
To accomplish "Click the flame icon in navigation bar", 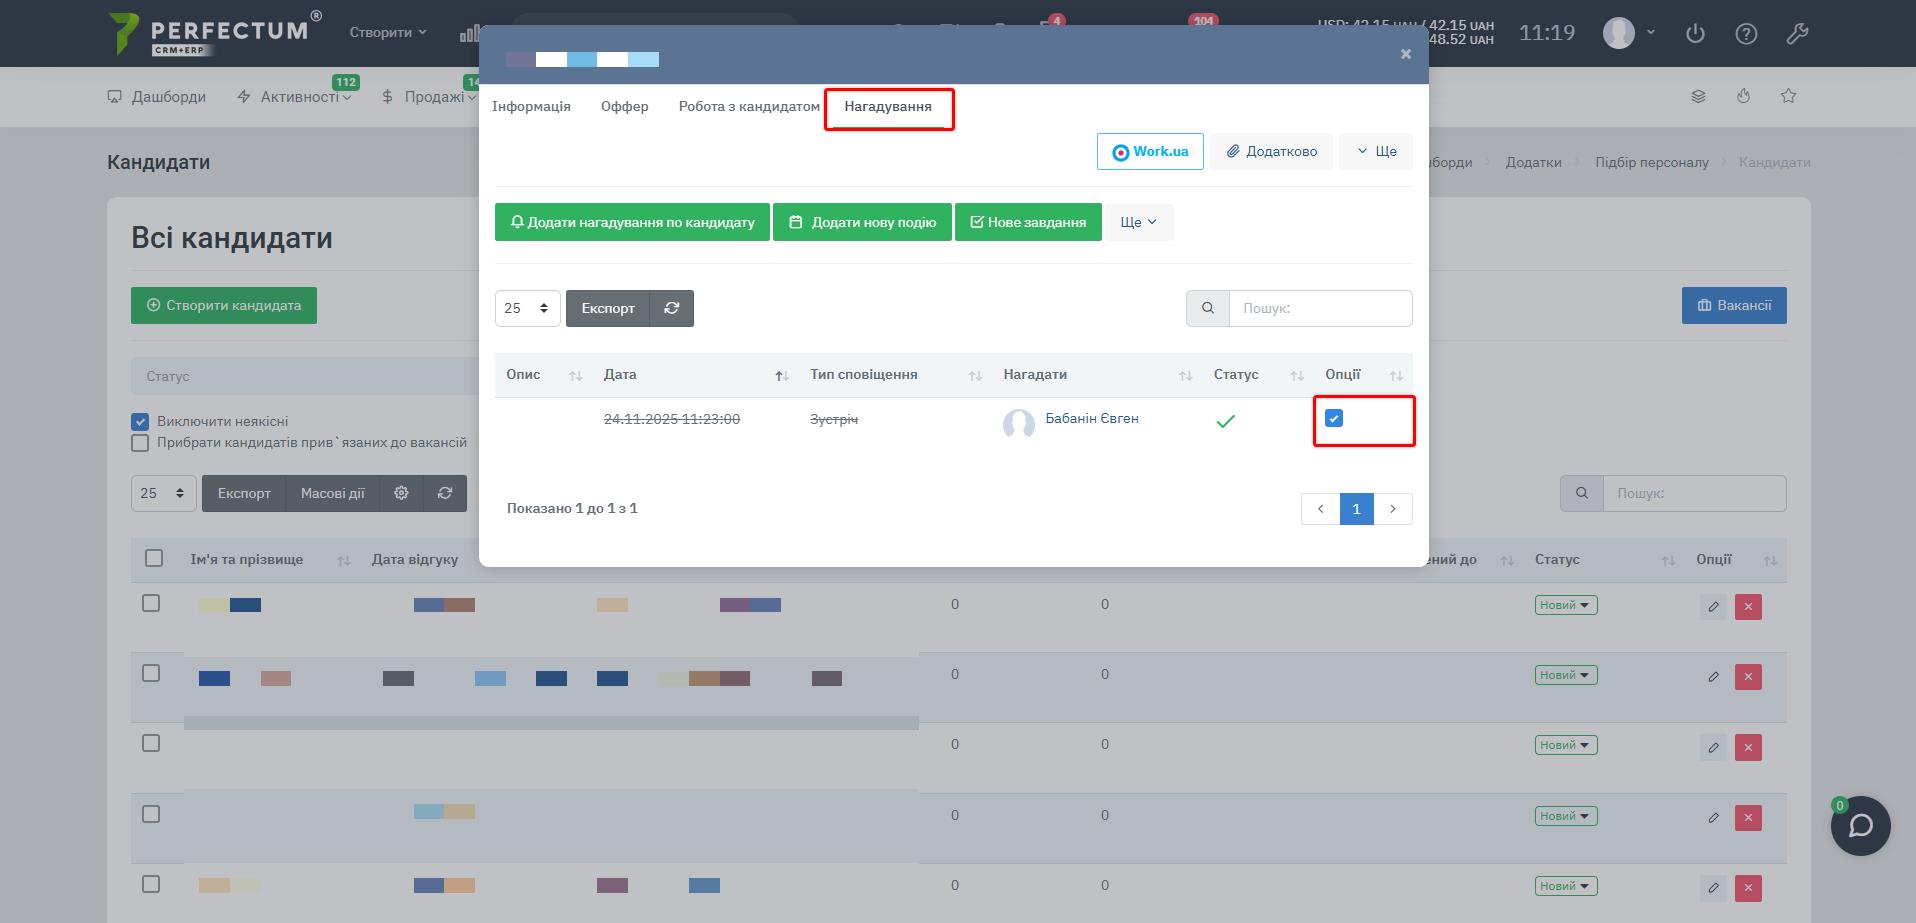I will (x=1743, y=96).
